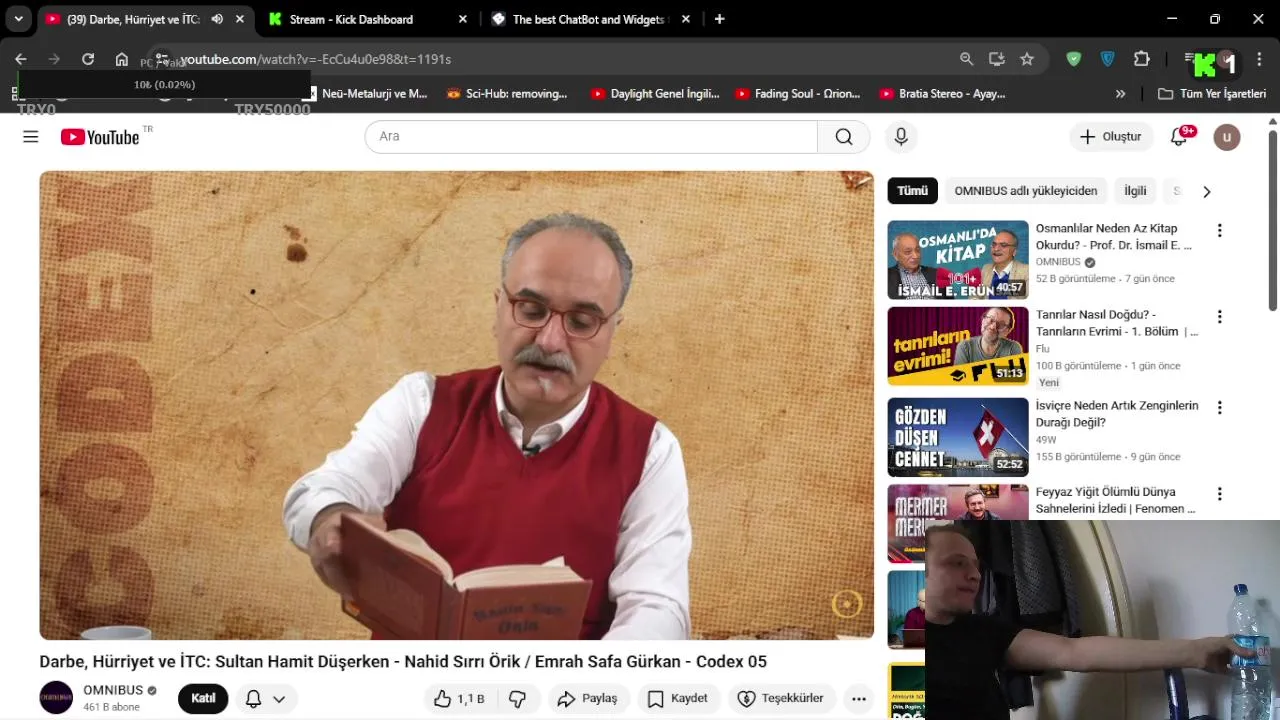This screenshot has height=720, width=1280.
Task: Select the Tümü filter chip
Action: coord(912,191)
